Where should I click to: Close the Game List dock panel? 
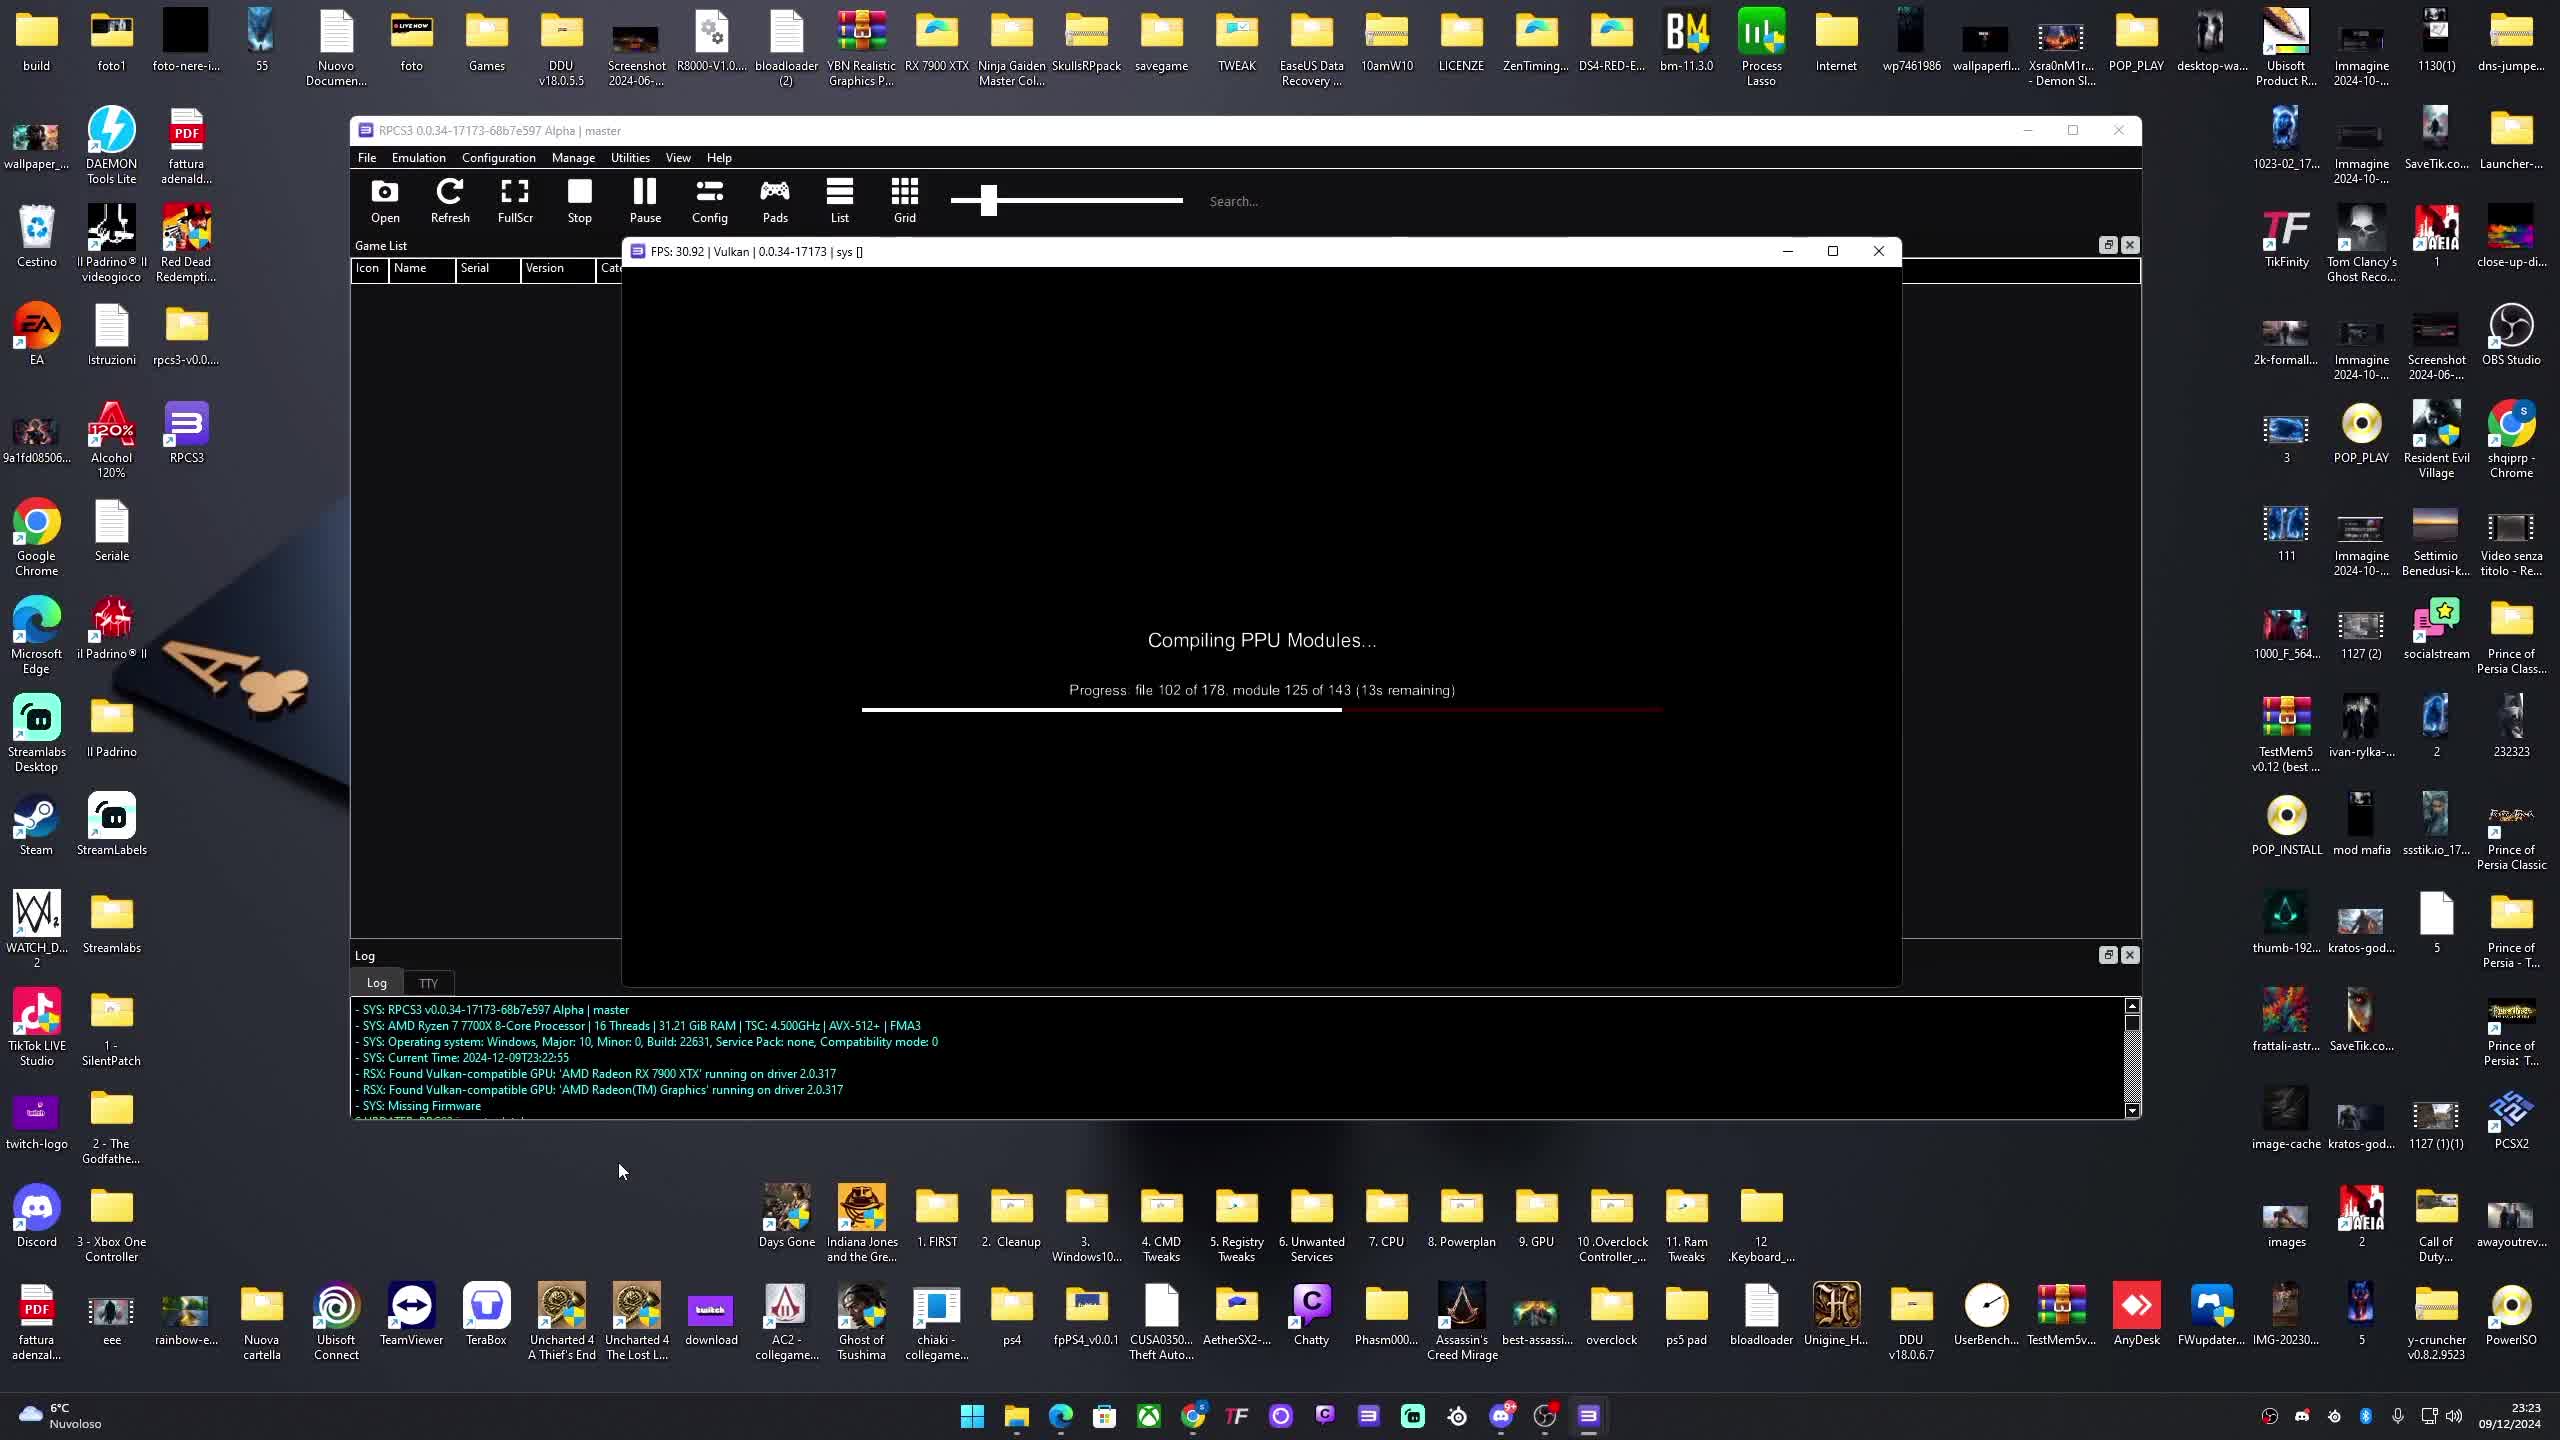[2130, 245]
